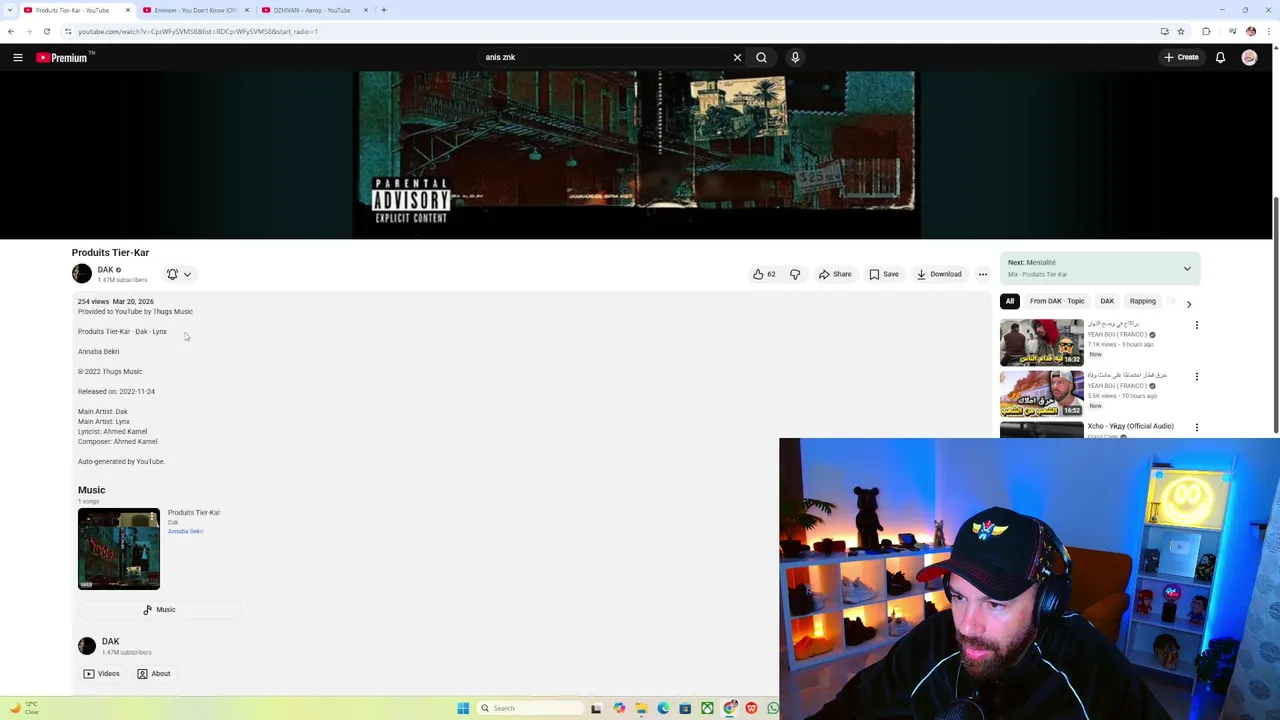
Task: Clear the search box text with X
Action: [x=737, y=57]
